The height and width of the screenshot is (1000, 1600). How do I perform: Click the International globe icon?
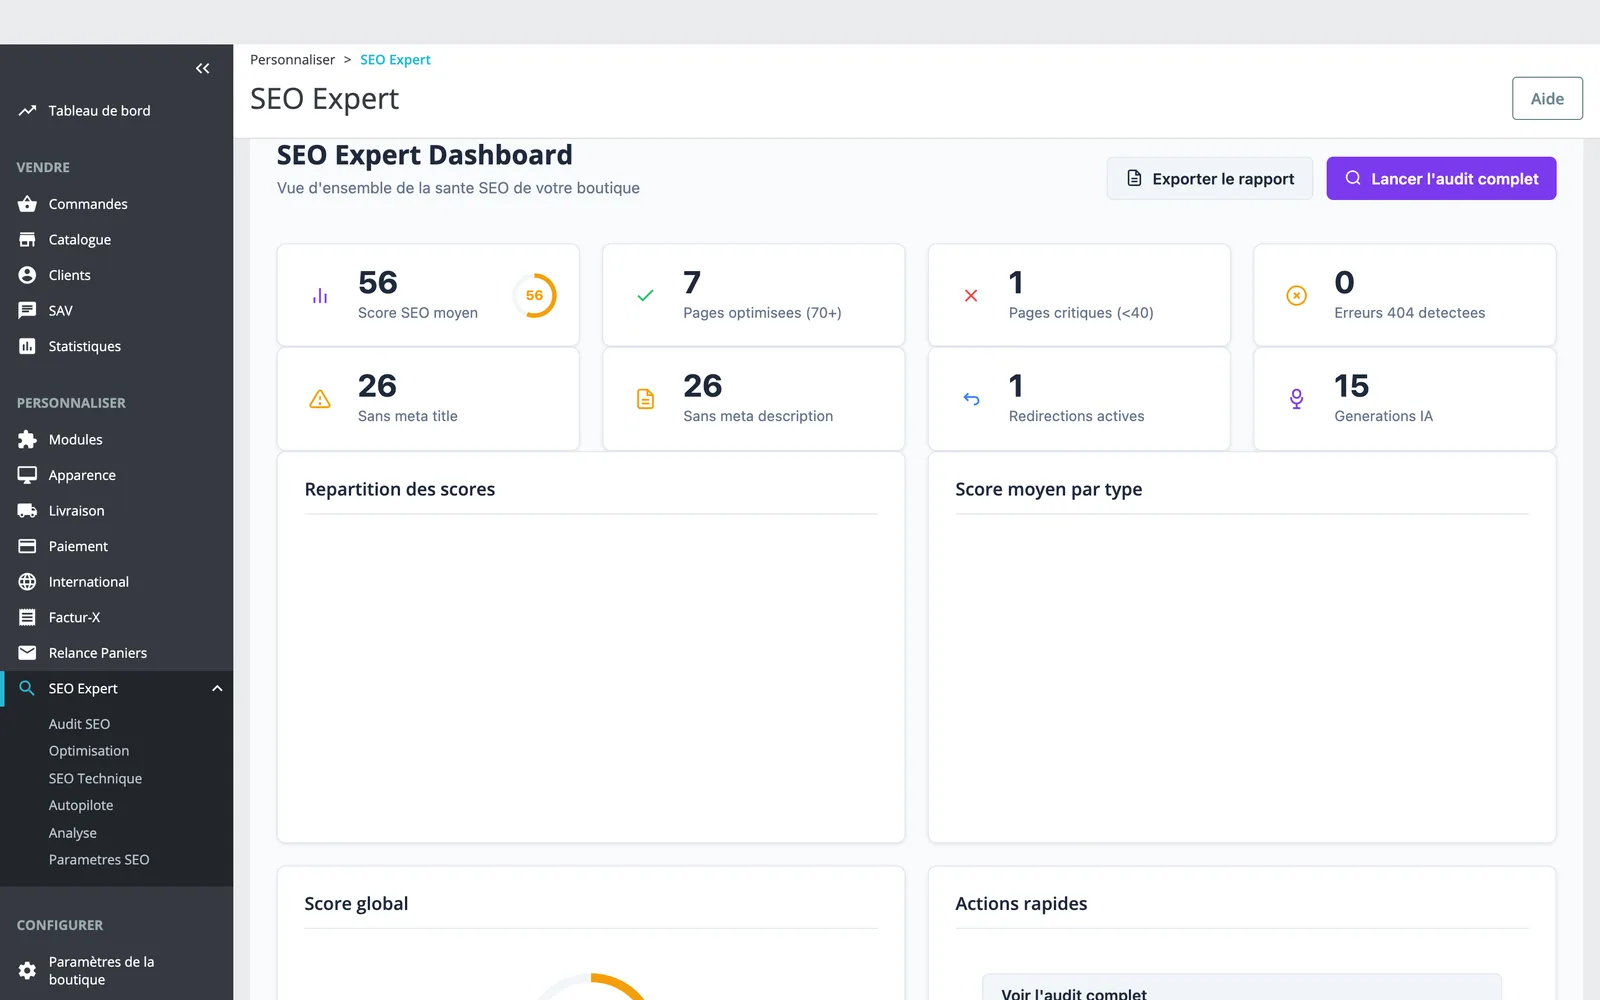[27, 582]
